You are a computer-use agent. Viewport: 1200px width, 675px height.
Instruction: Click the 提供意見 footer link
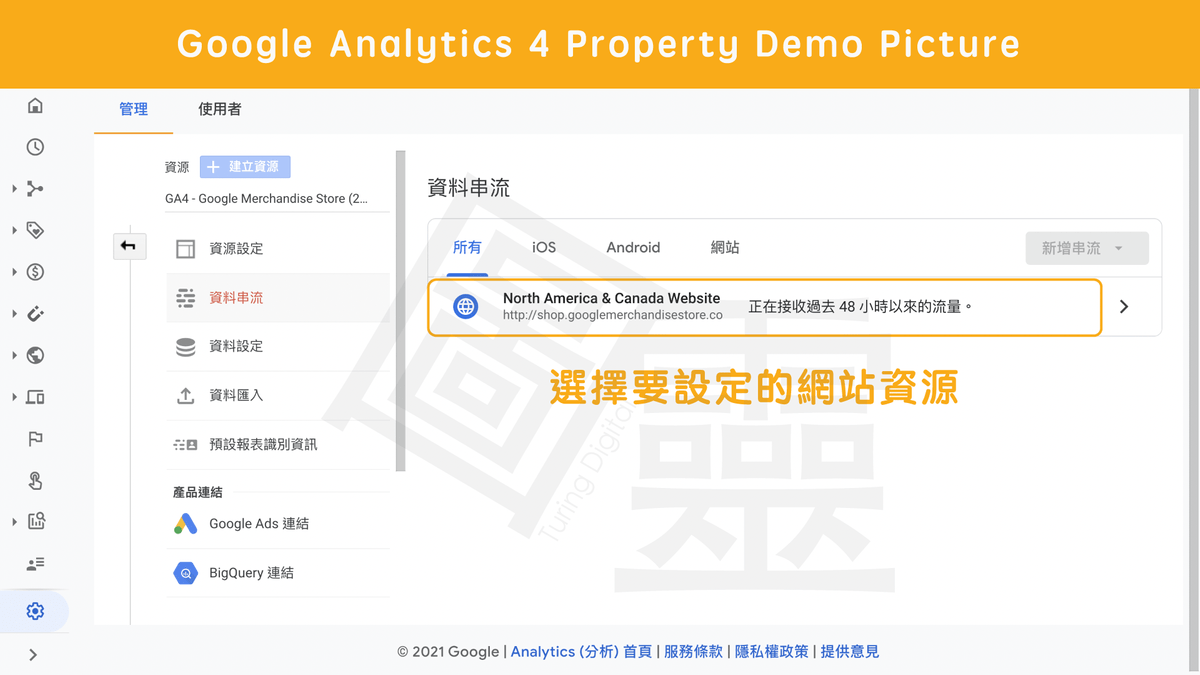coord(850,652)
